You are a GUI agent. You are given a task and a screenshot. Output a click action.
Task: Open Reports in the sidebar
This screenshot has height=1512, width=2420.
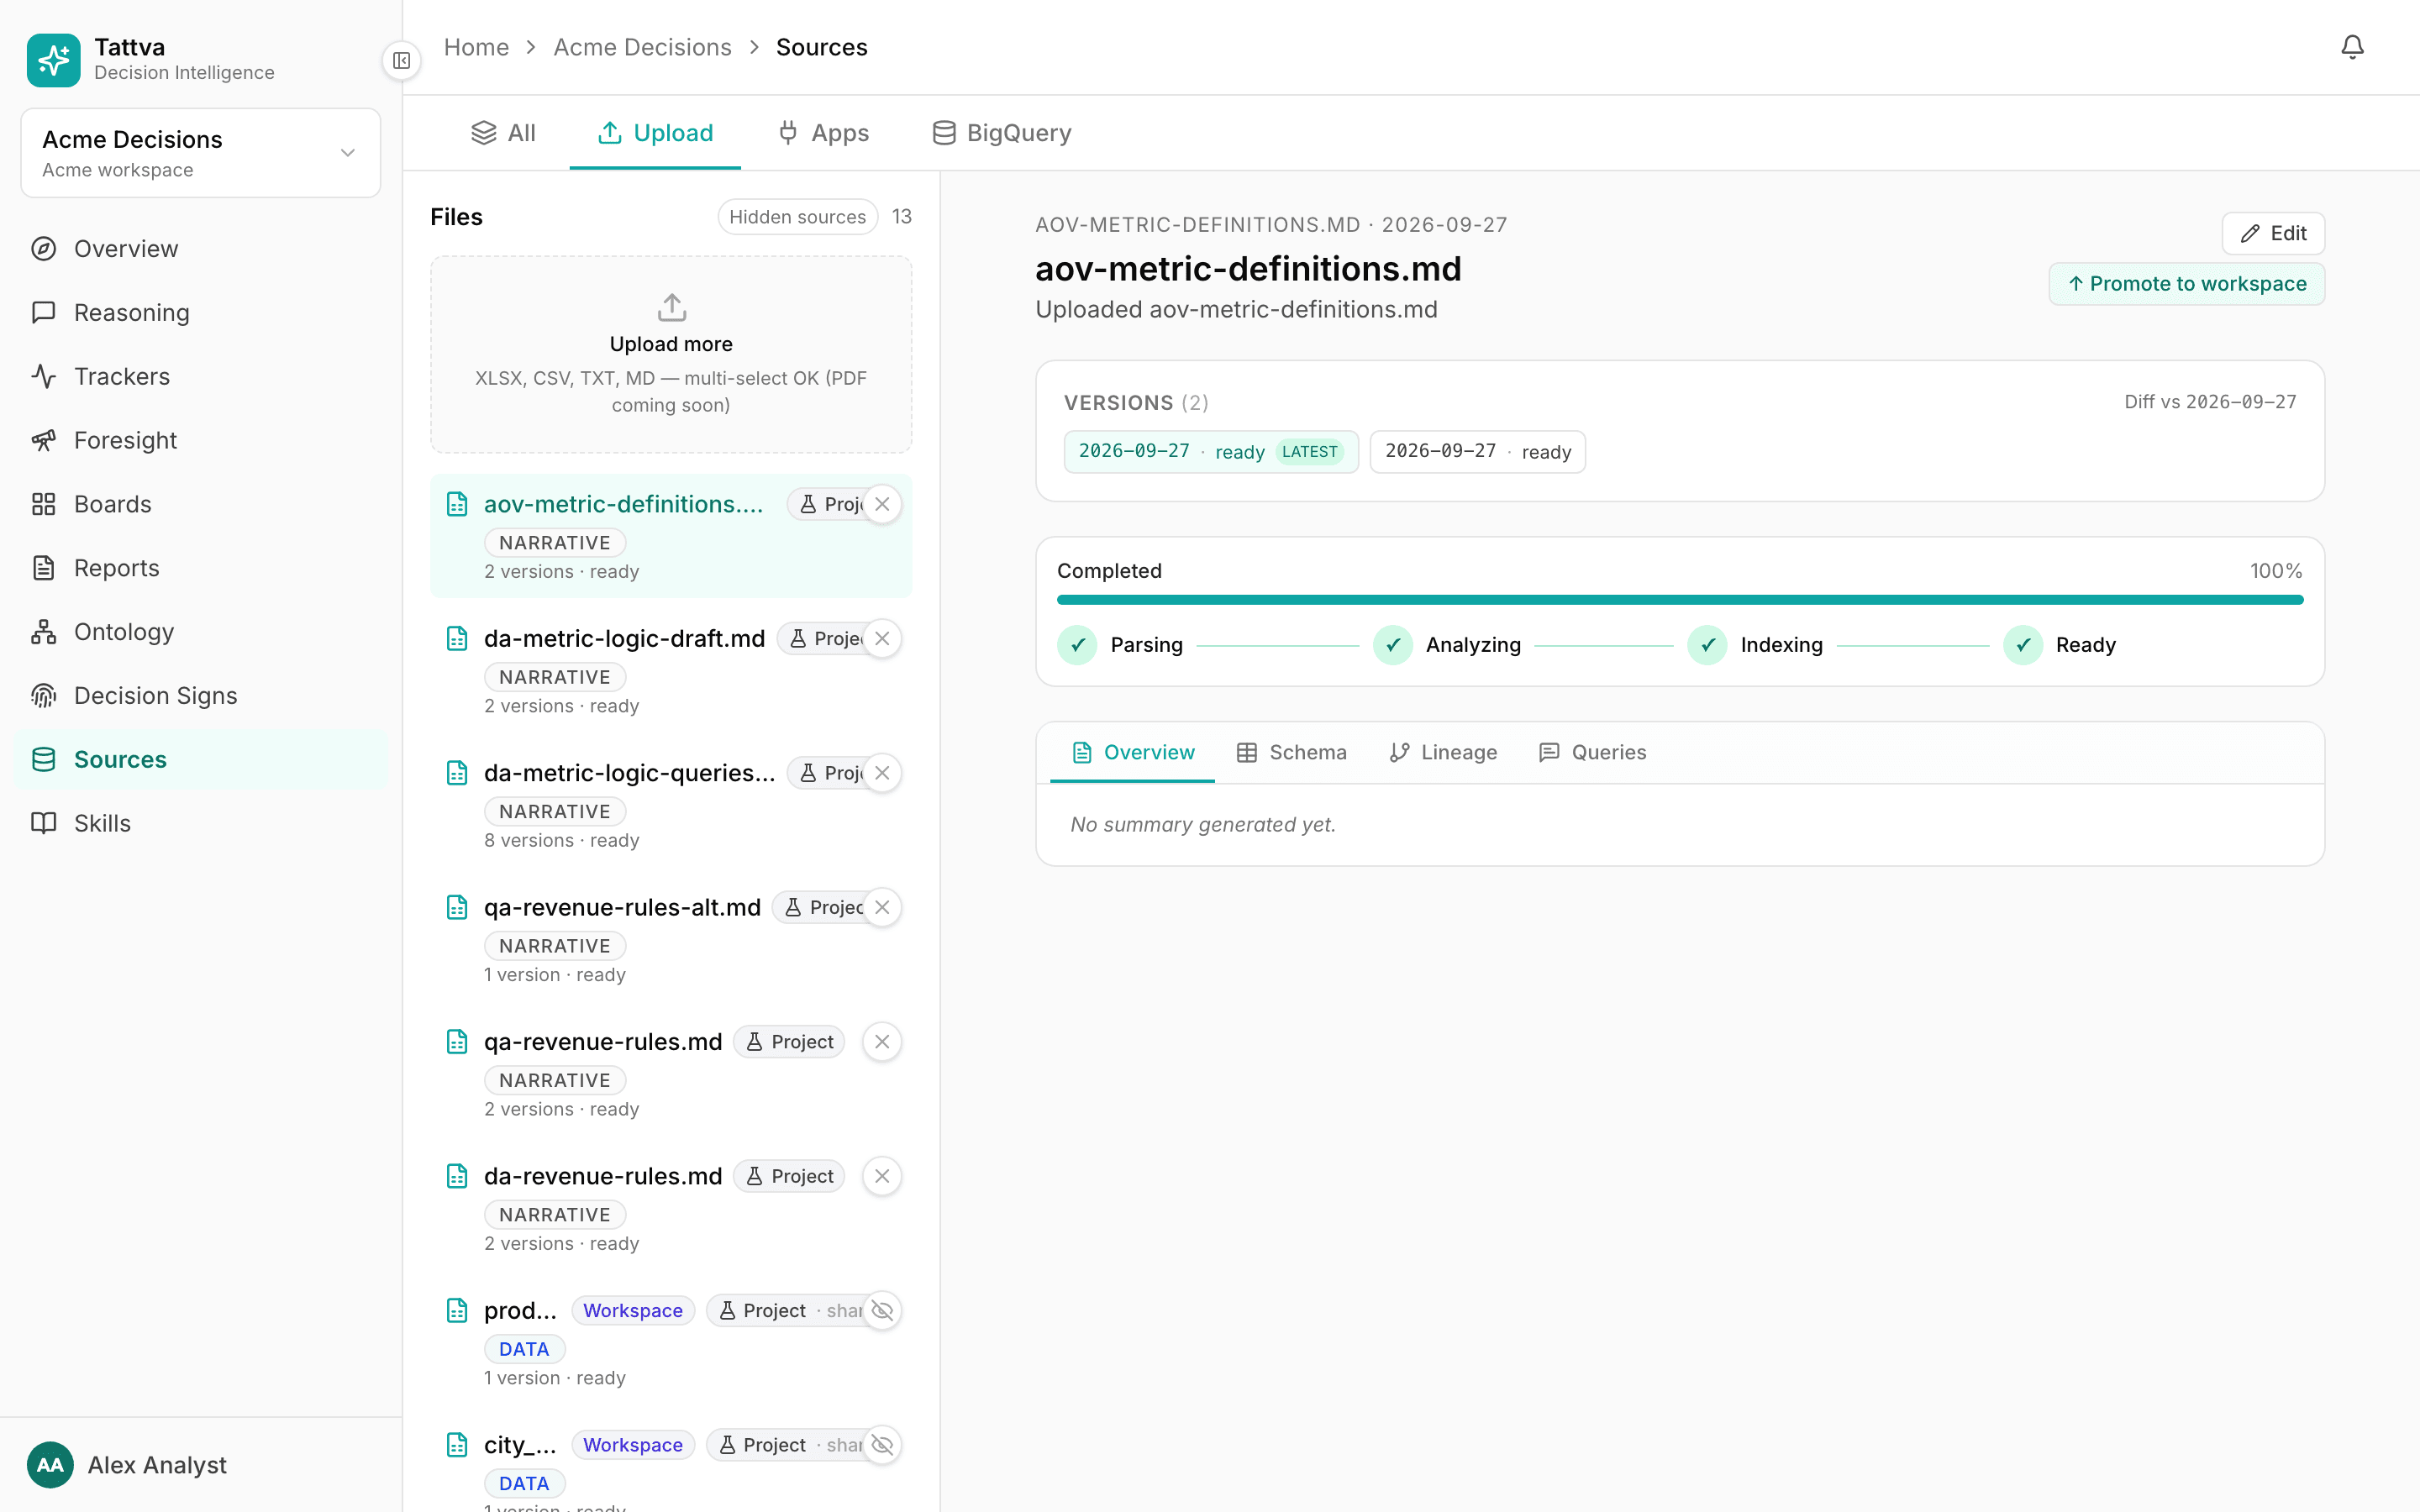tap(200, 568)
